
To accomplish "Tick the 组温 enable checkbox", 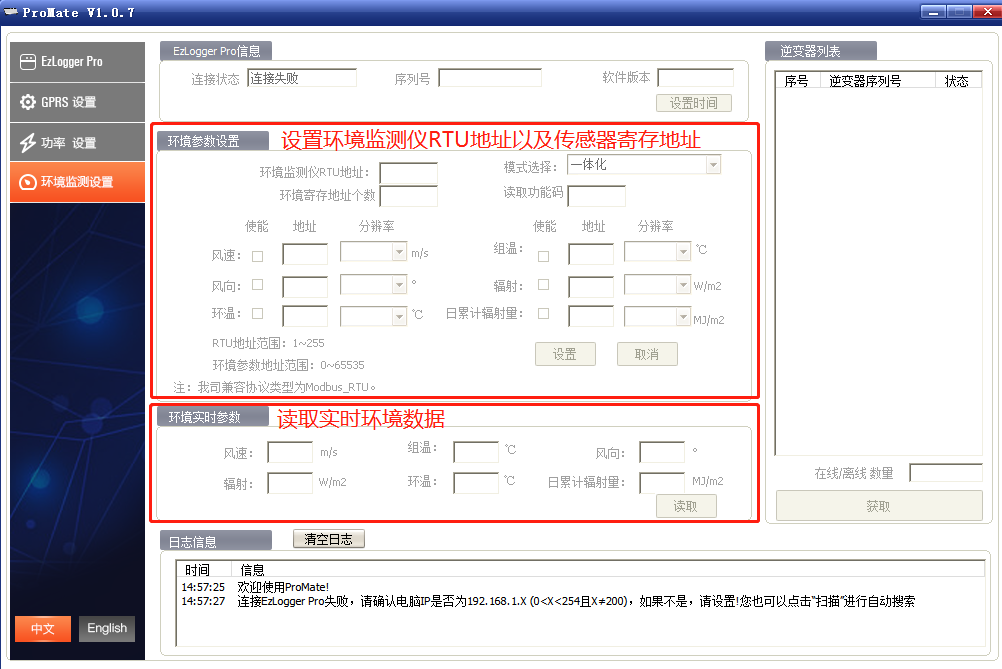I will [543, 256].
